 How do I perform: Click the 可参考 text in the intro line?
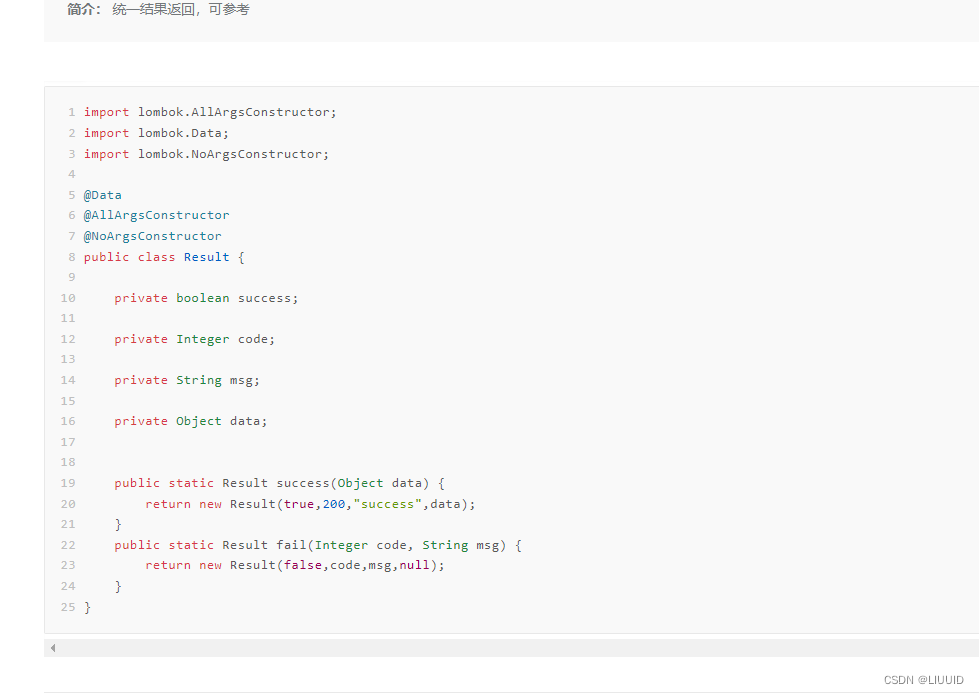coord(229,9)
